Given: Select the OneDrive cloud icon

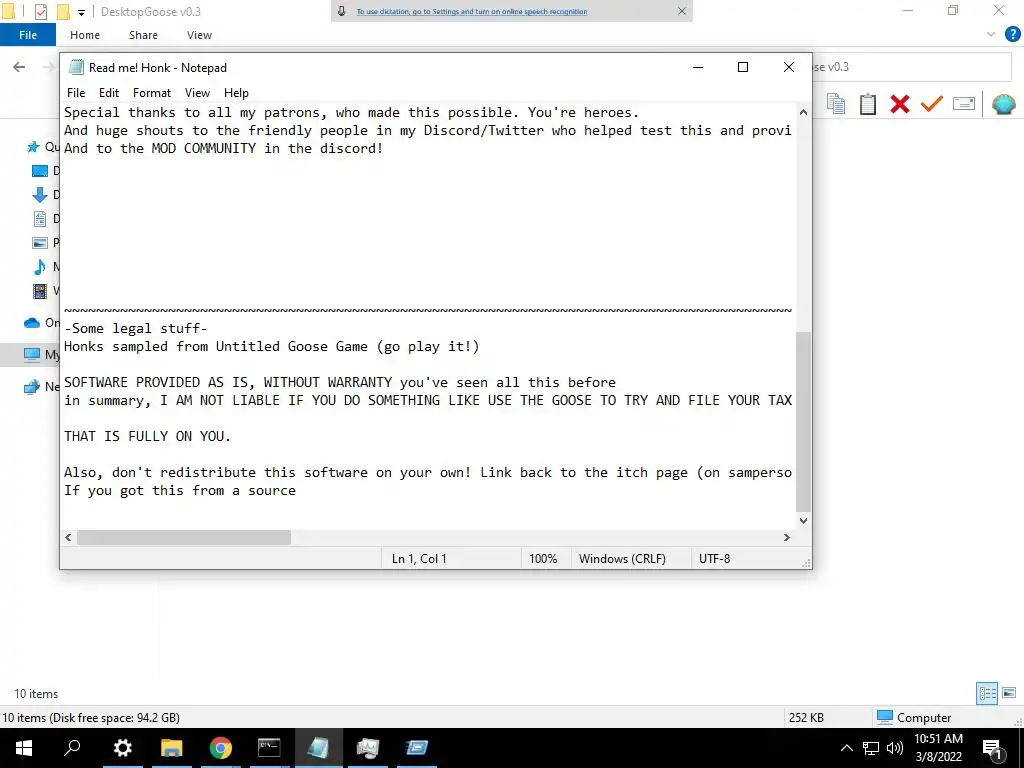Looking at the screenshot, I should pos(32,323).
